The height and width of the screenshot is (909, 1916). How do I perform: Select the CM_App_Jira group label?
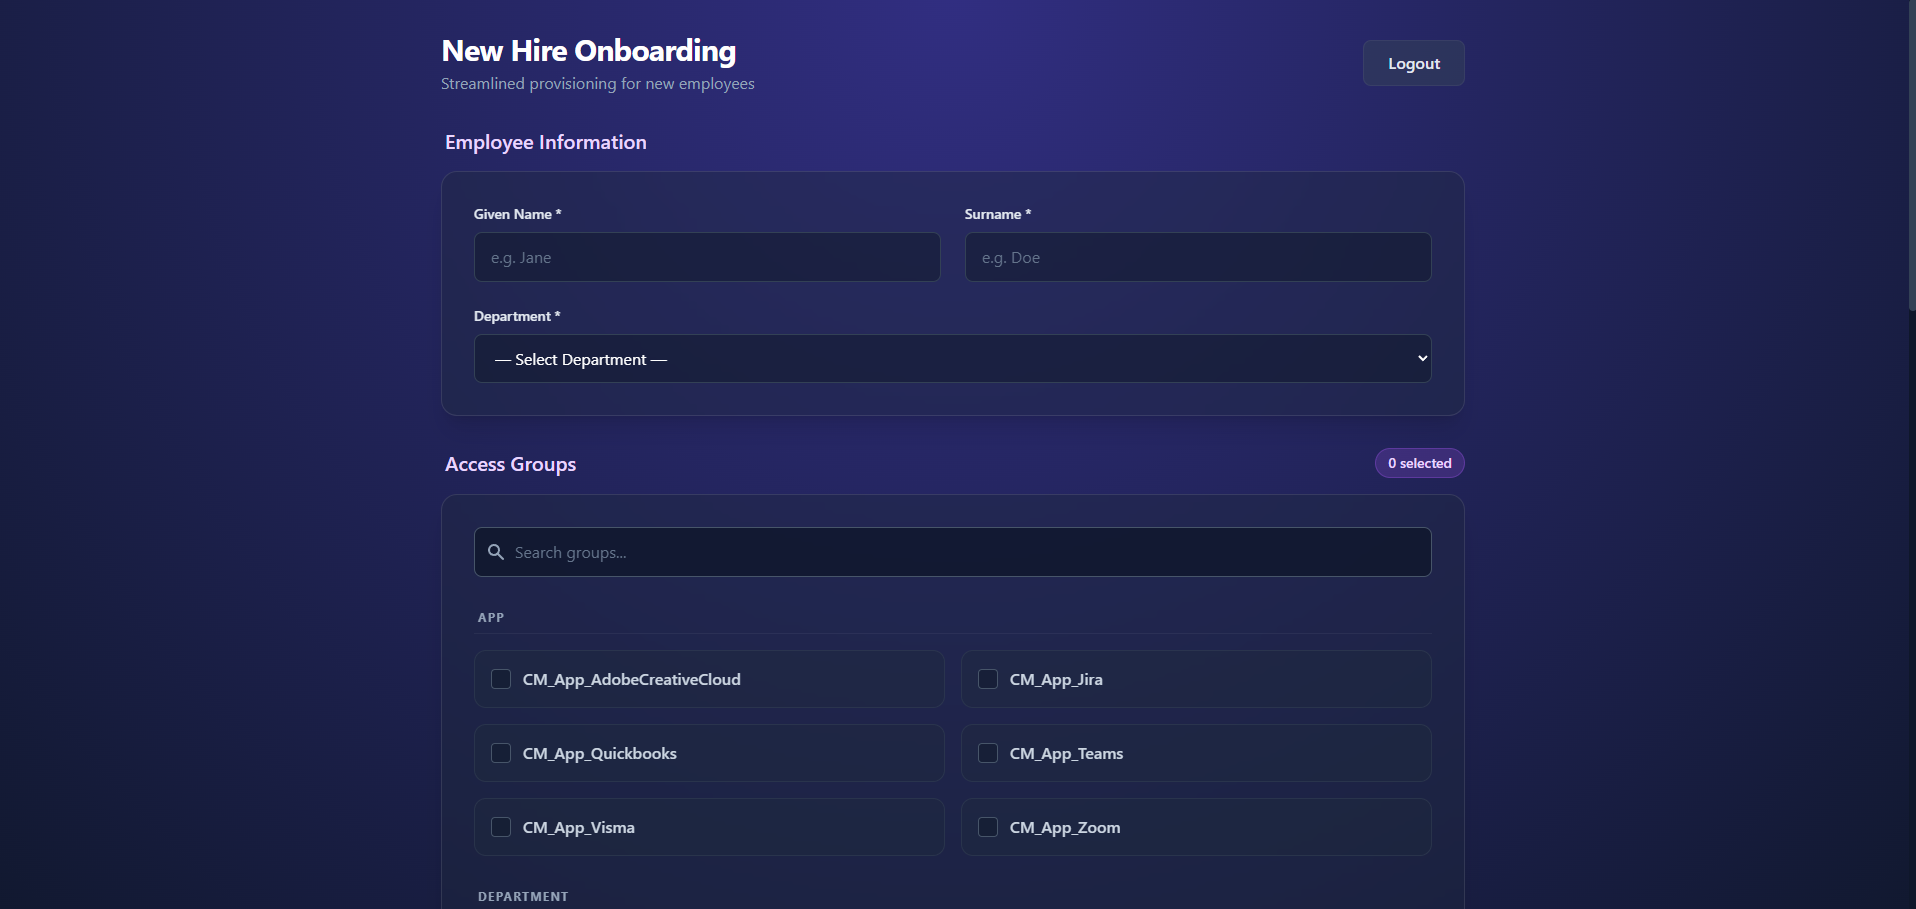[x=1056, y=680]
